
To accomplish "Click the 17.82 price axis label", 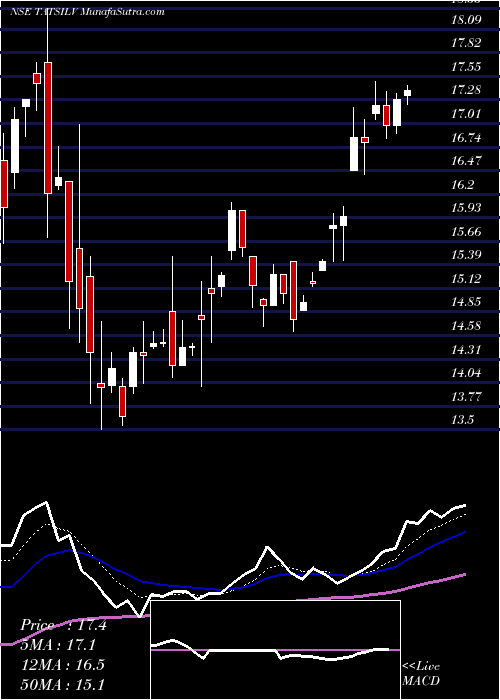I will click(466, 43).
